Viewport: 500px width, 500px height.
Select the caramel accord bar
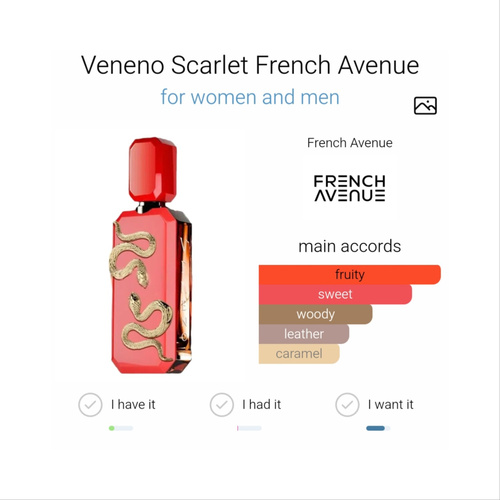(x=299, y=354)
